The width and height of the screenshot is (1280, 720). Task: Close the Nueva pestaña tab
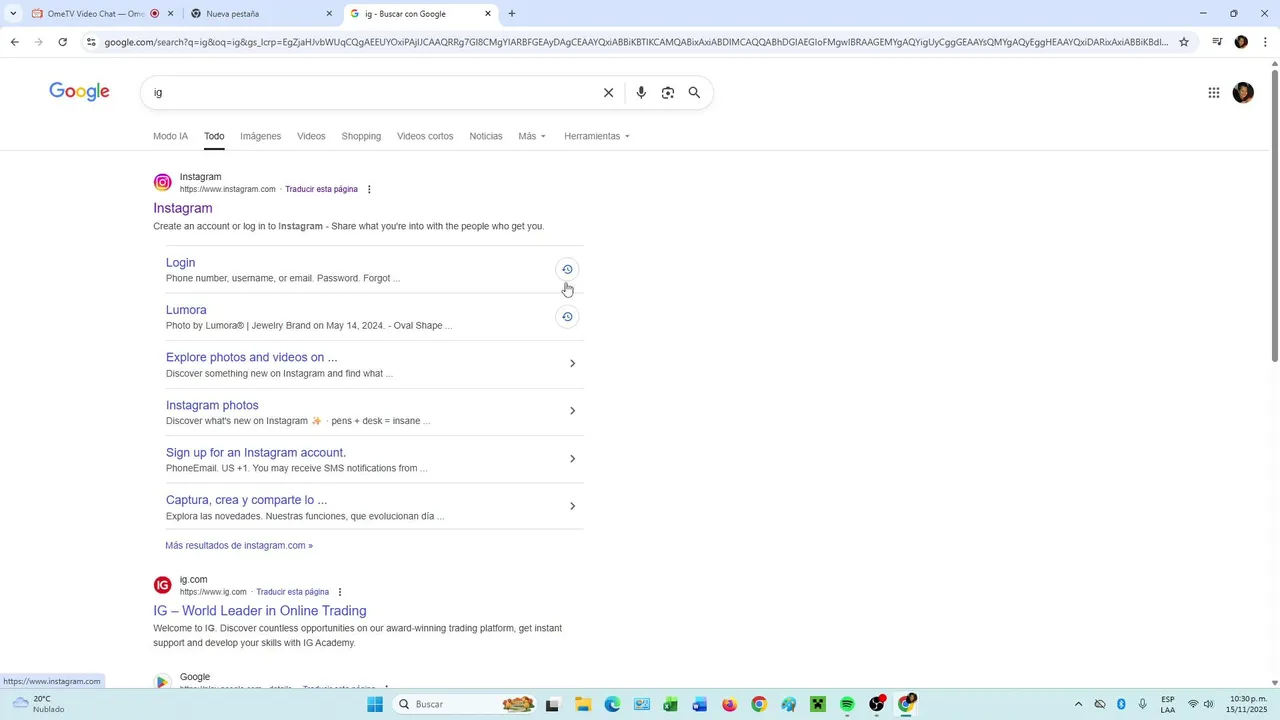click(x=329, y=14)
